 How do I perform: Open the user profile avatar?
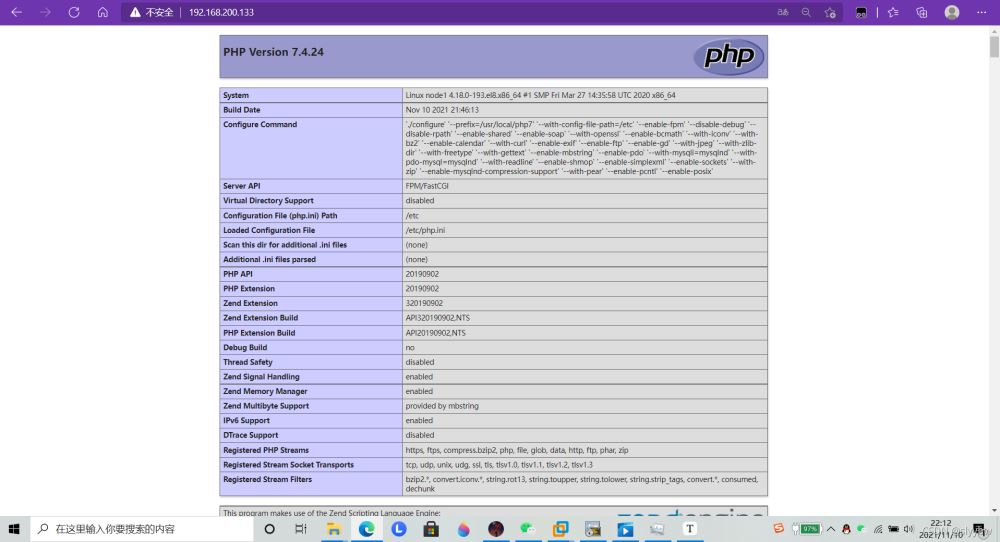[x=952, y=12]
